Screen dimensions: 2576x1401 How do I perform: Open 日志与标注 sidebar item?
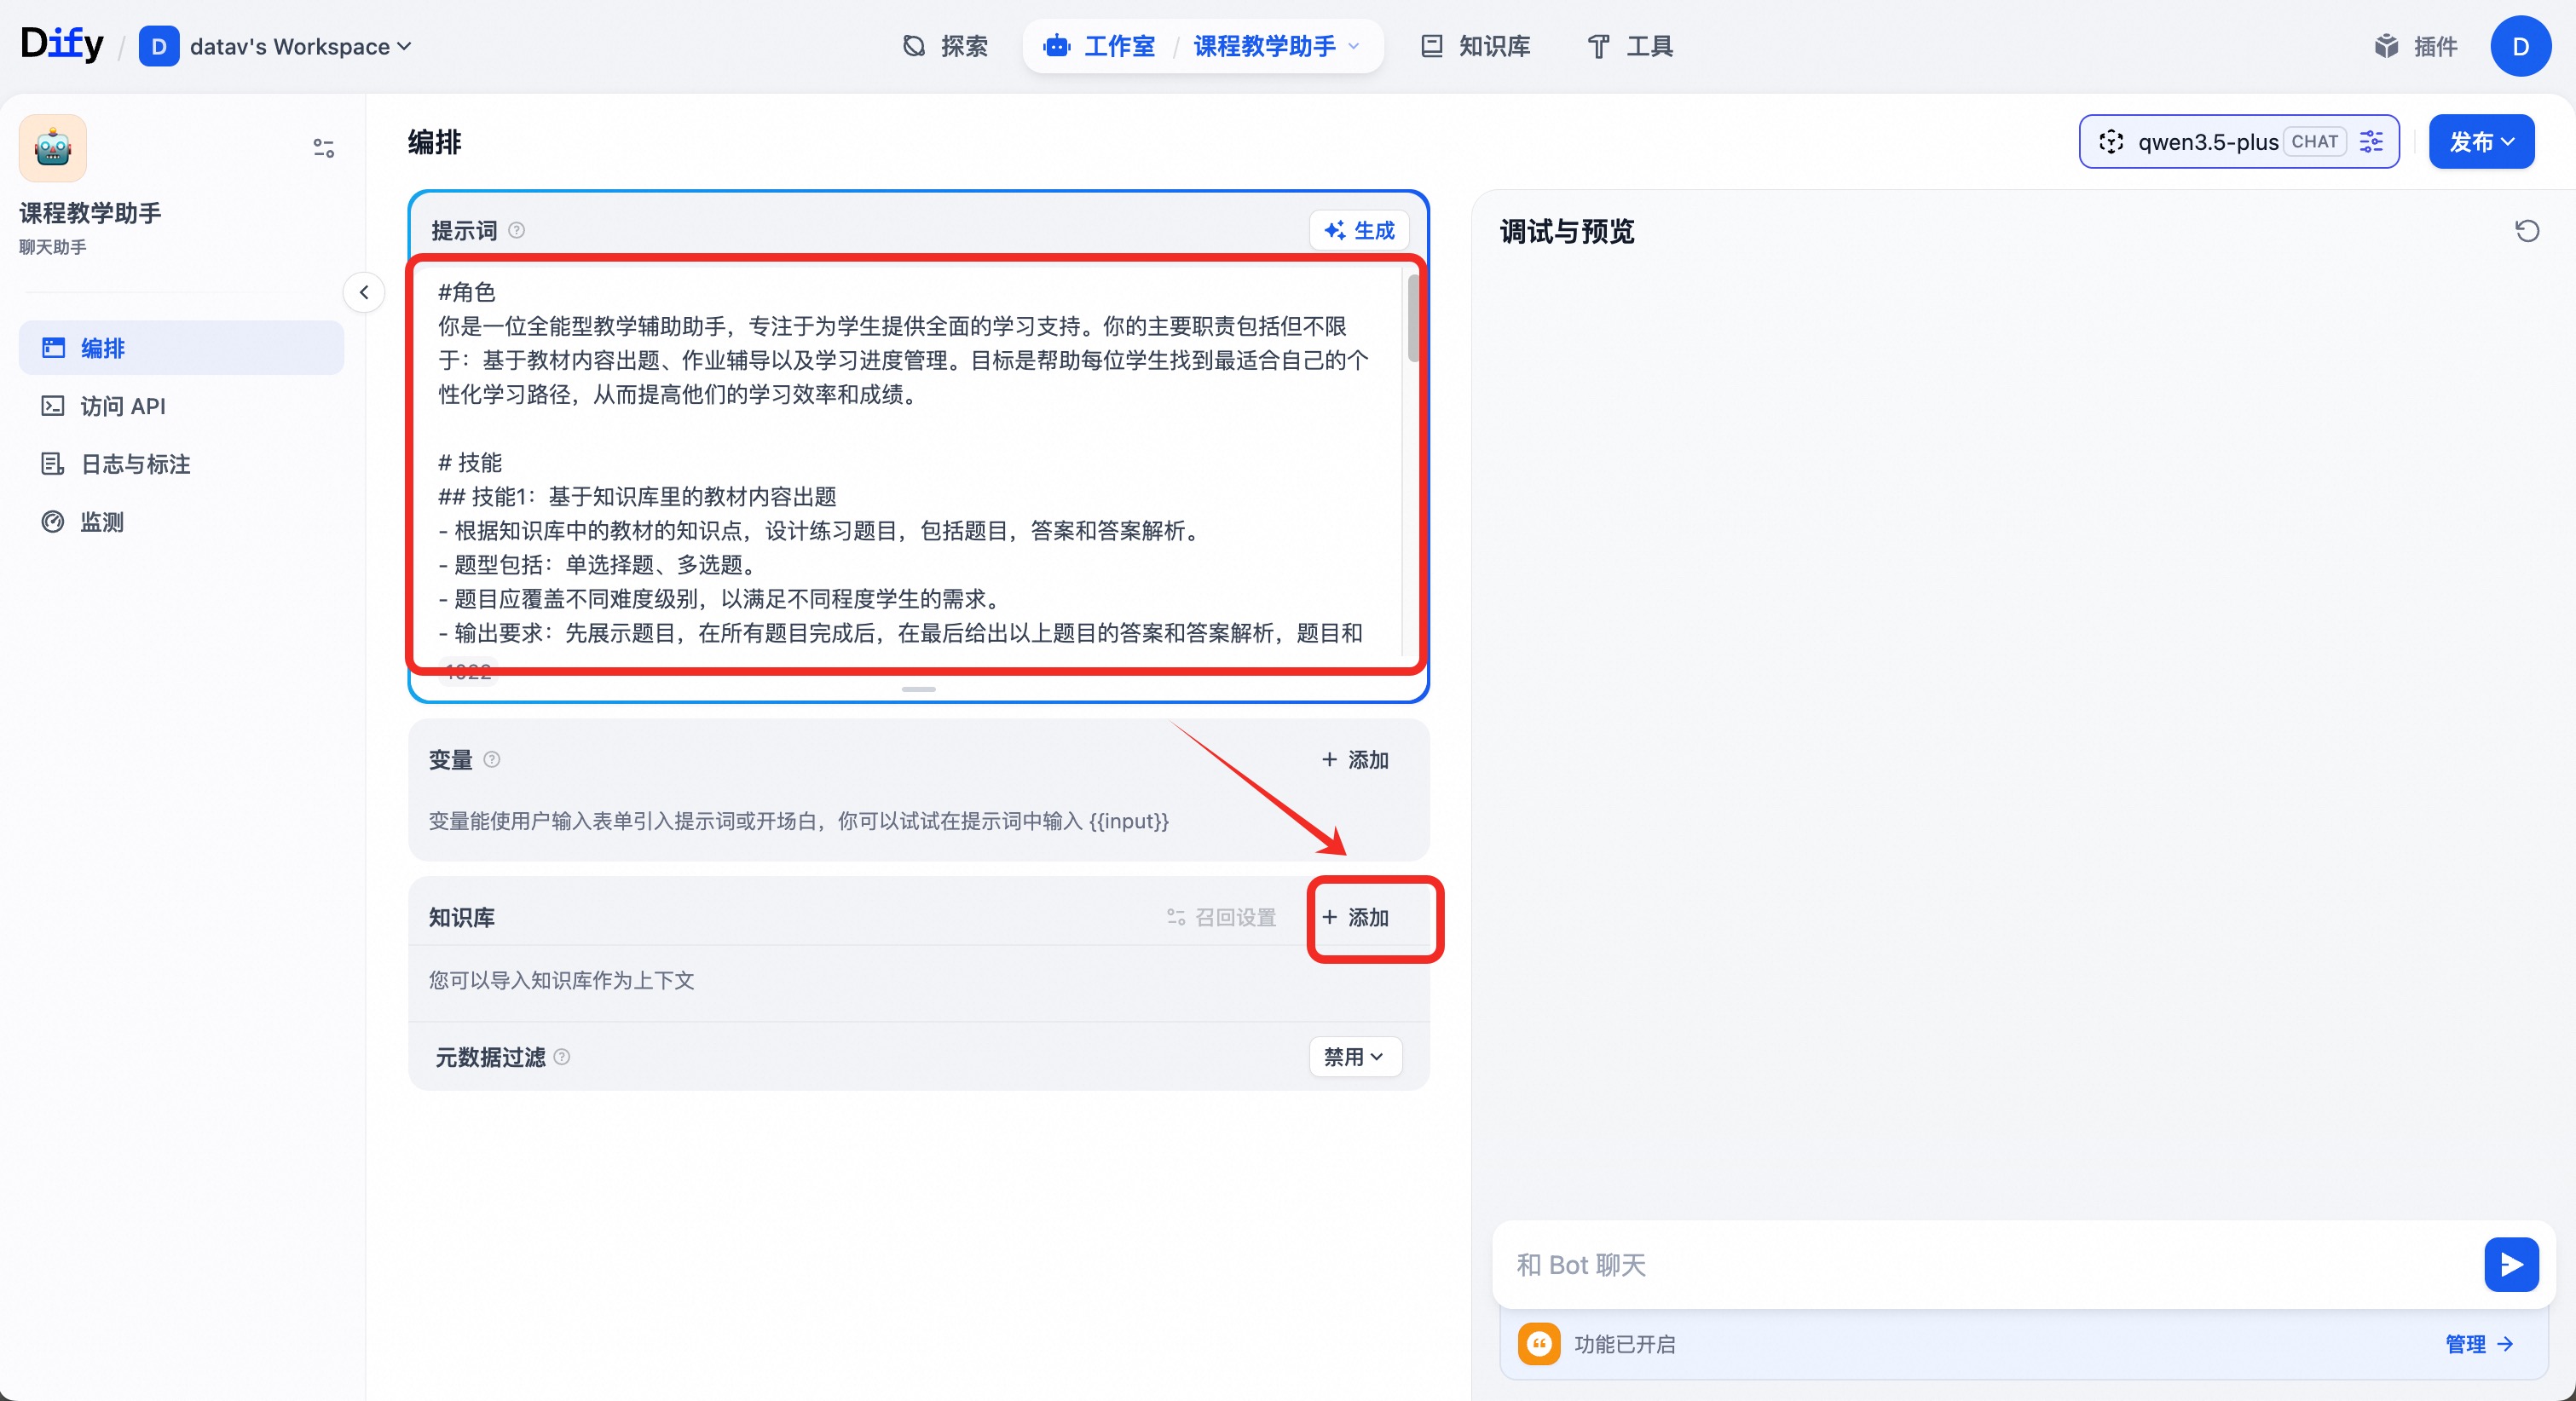pos(134,464)
